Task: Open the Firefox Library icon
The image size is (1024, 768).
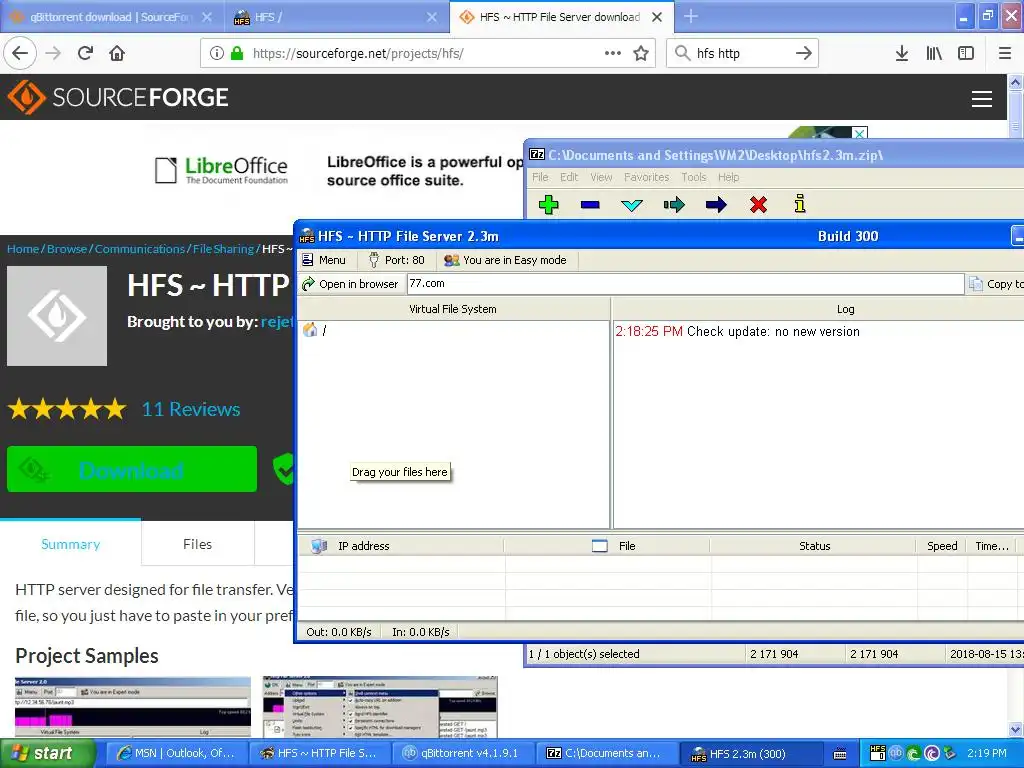Action: [x=934, y=53]
